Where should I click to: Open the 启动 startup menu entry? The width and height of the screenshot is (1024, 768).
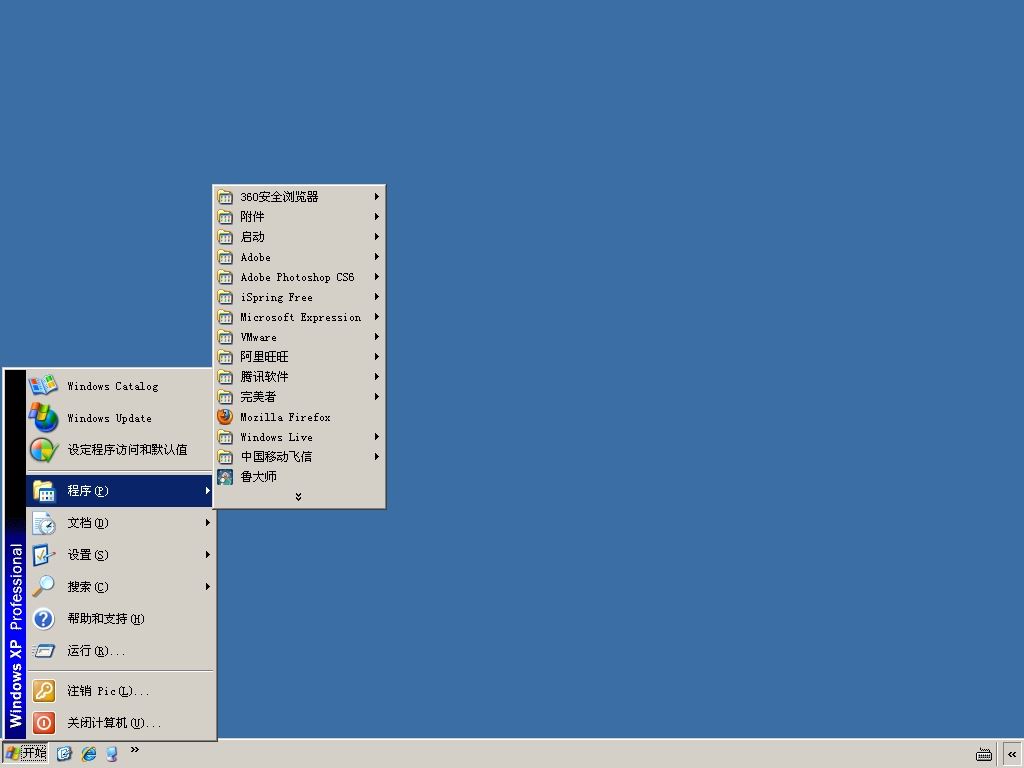coord(299,236)
